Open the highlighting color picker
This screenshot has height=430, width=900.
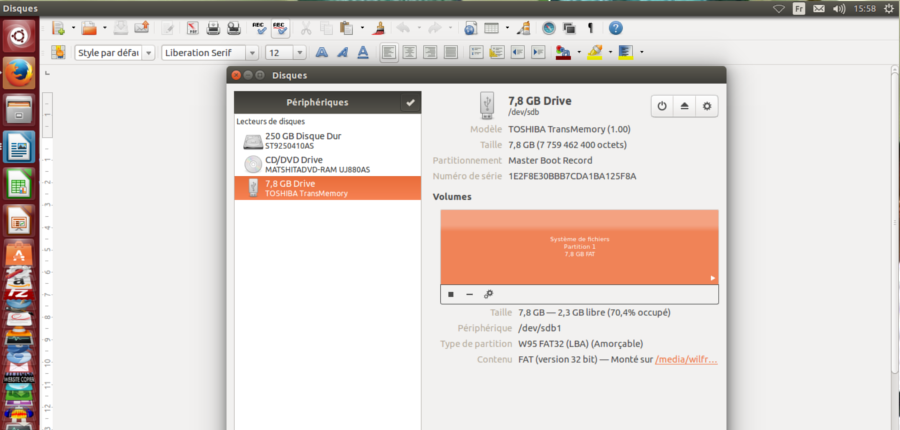coord(607,52)
